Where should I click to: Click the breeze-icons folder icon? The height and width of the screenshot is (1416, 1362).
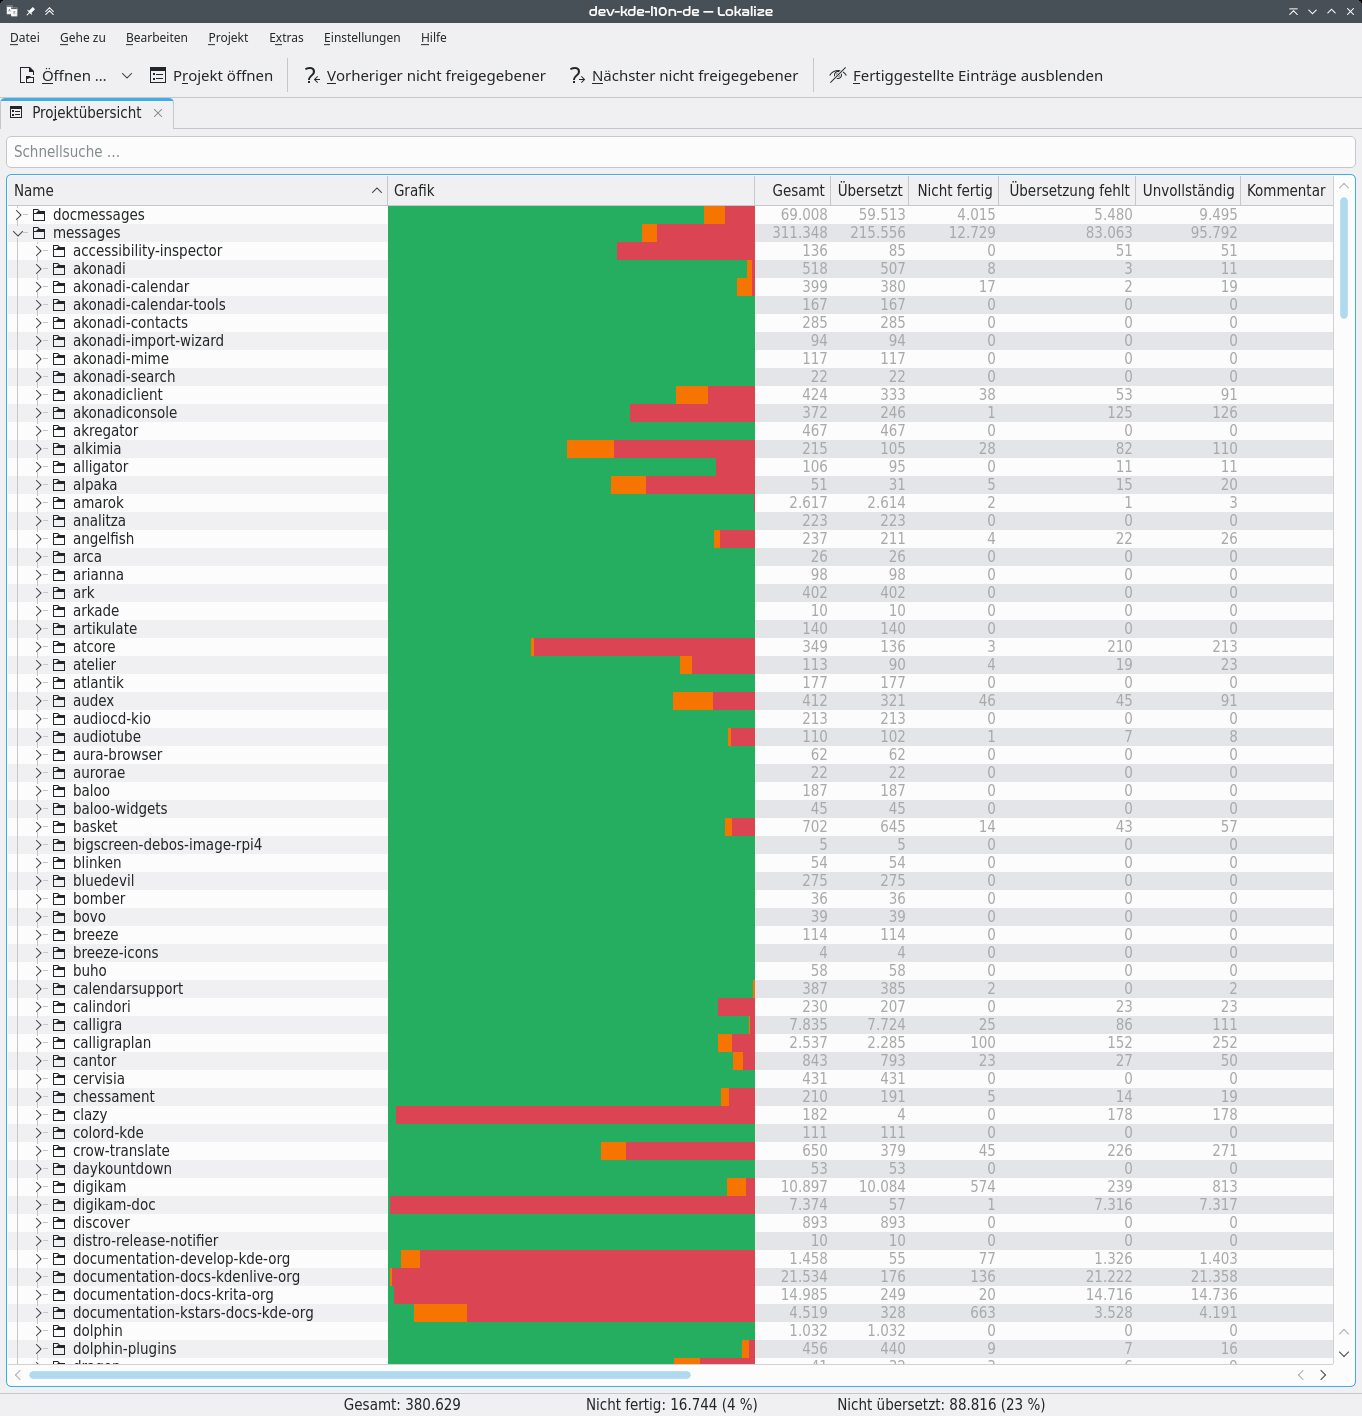point(59,953)
